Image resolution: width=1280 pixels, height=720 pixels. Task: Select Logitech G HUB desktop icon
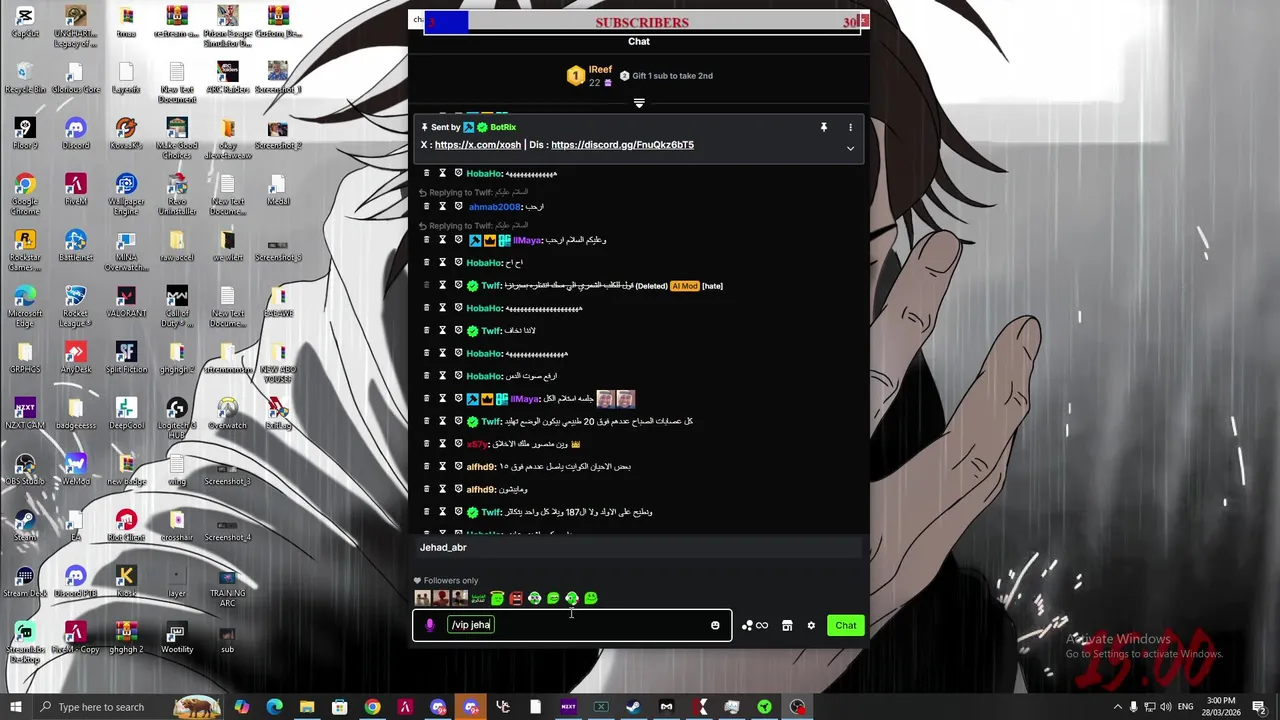177,419
